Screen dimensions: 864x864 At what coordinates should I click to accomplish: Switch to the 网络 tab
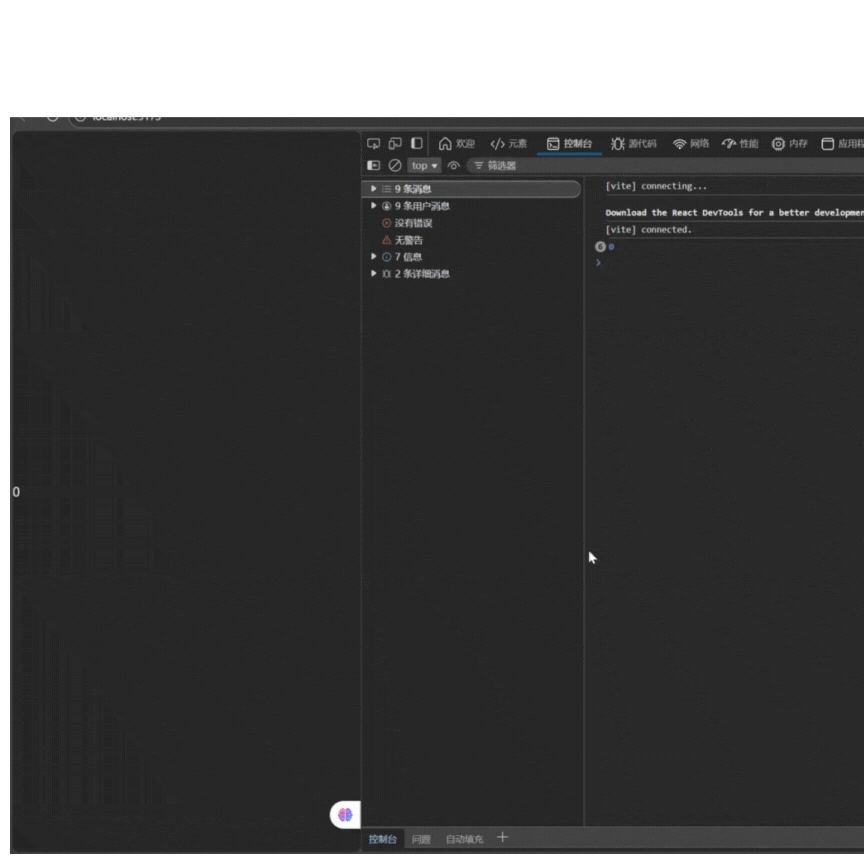[x=690, y=144]
